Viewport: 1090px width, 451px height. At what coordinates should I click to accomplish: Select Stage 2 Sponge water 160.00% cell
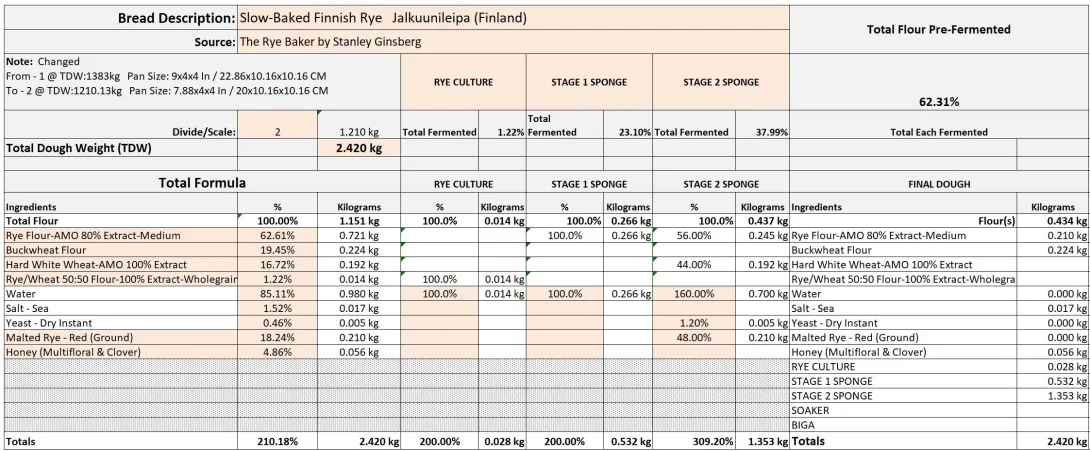click(693, 294)
